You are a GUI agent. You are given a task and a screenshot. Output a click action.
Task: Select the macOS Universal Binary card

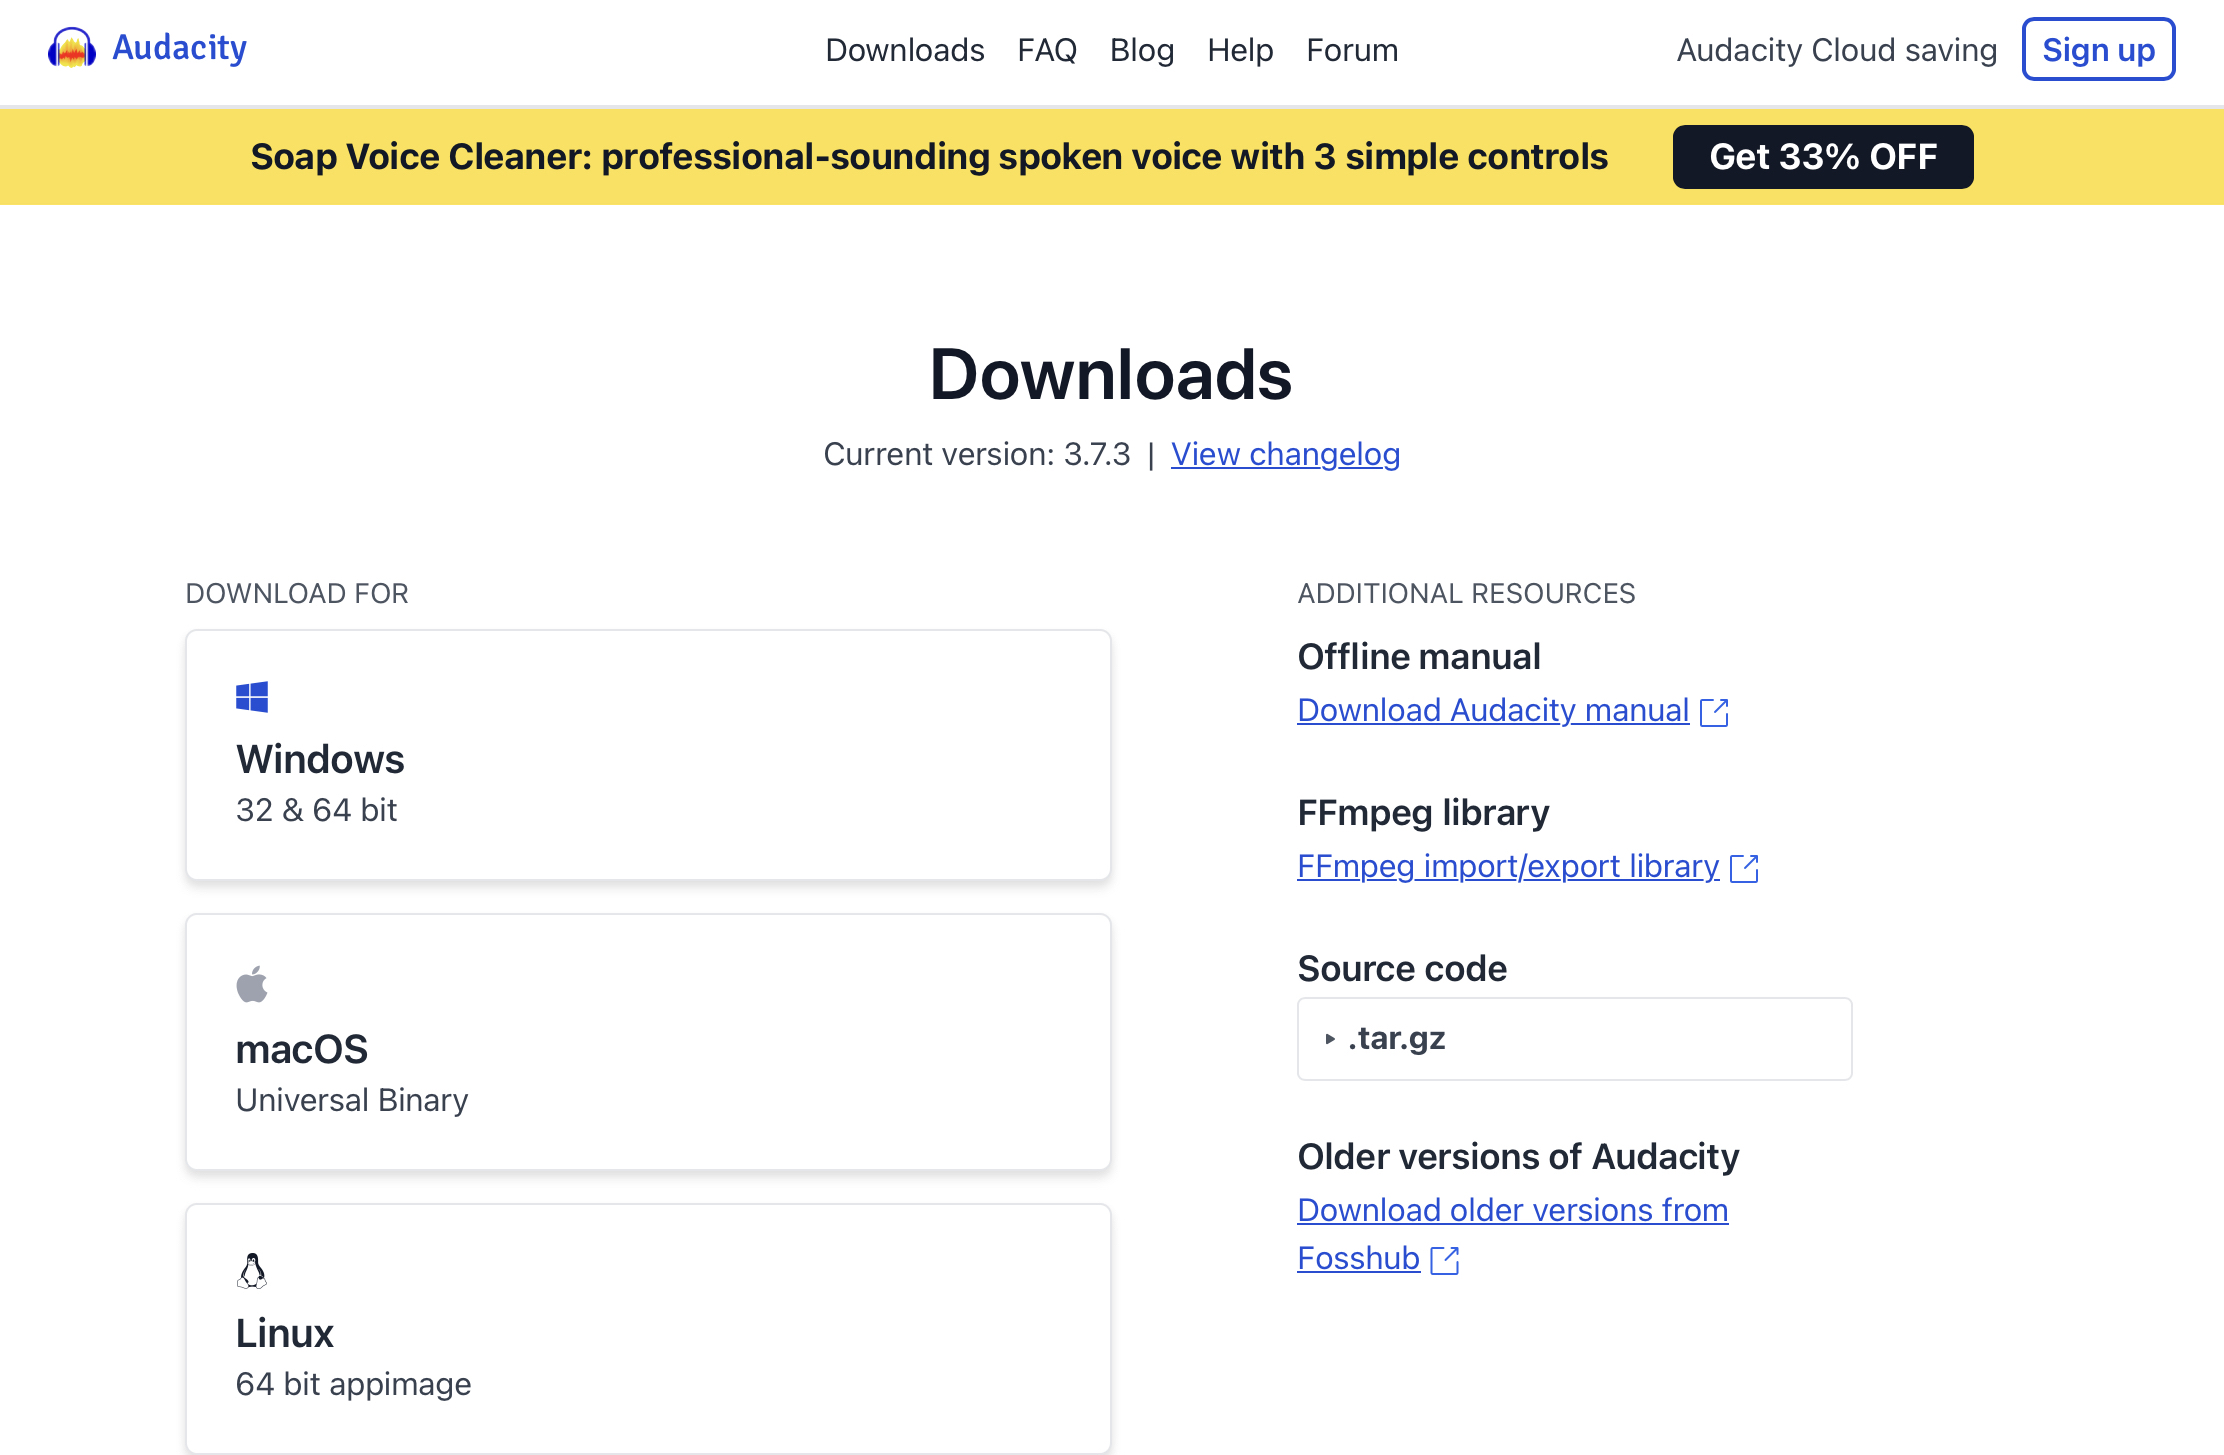[648, 1042]
